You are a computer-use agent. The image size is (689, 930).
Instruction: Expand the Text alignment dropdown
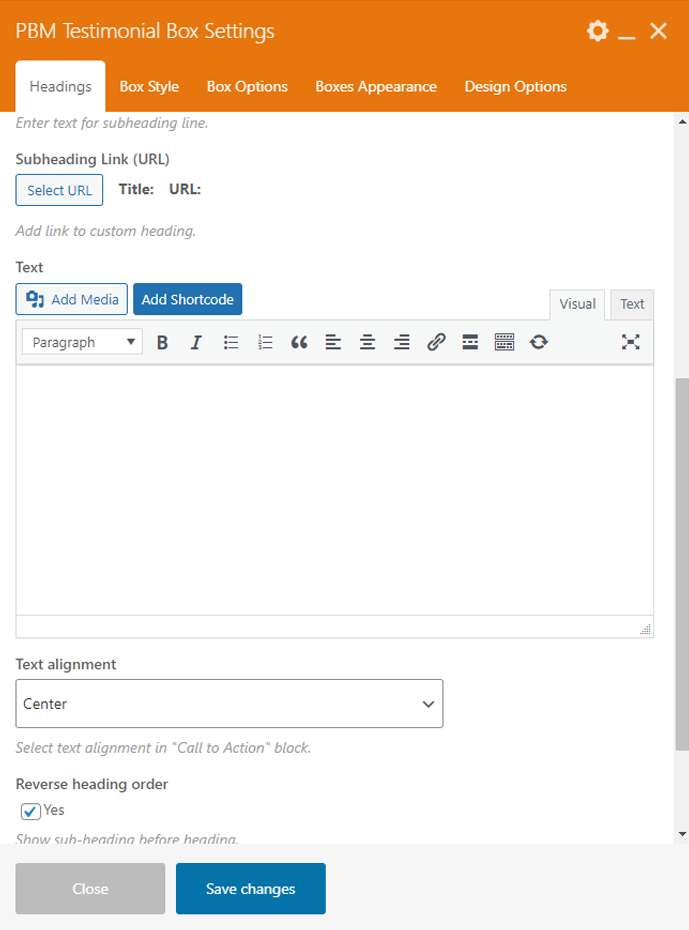tap(229, 704)
